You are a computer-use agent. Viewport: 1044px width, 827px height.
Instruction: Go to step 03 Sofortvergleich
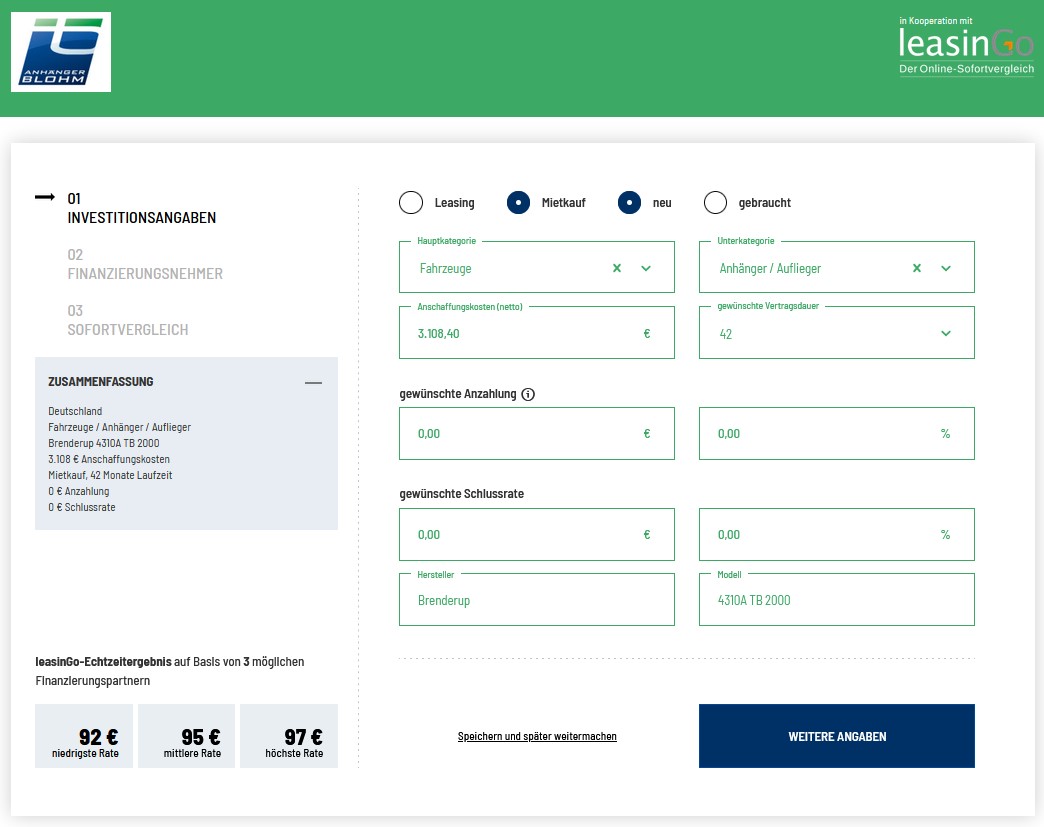coord(127,320)
